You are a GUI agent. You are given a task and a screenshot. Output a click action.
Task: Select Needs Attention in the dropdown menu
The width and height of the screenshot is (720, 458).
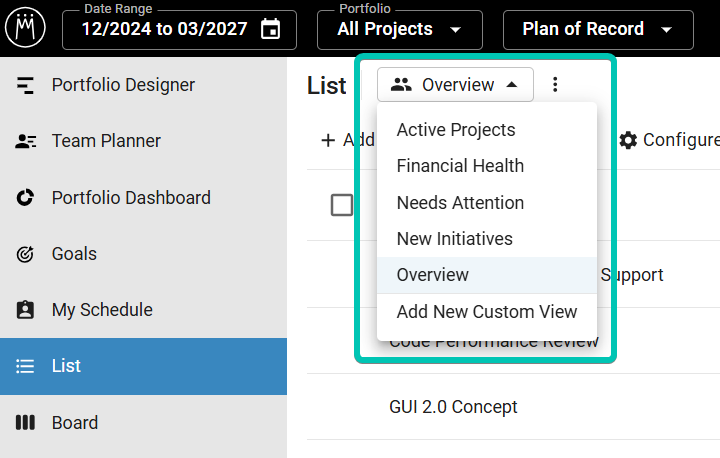point(460,203)
